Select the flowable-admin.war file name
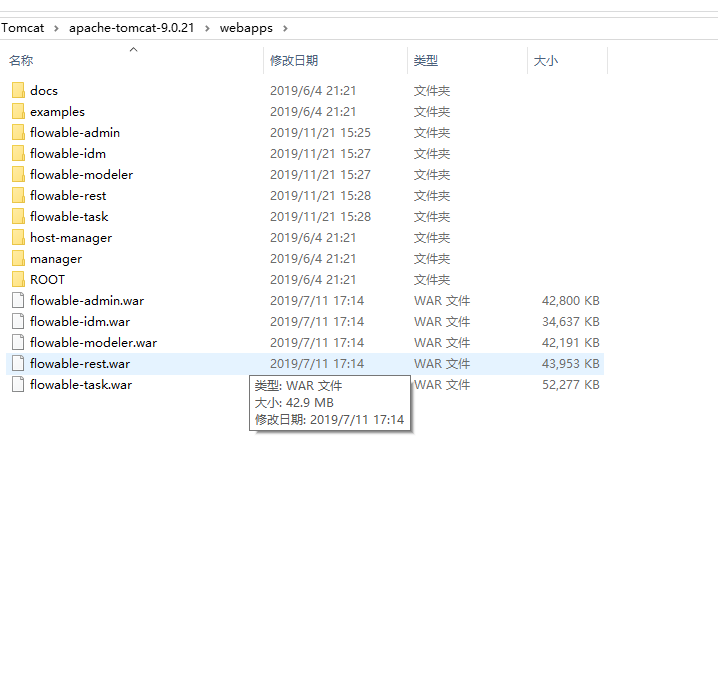This screenshot has height=696, width=718. pos(87,301)
